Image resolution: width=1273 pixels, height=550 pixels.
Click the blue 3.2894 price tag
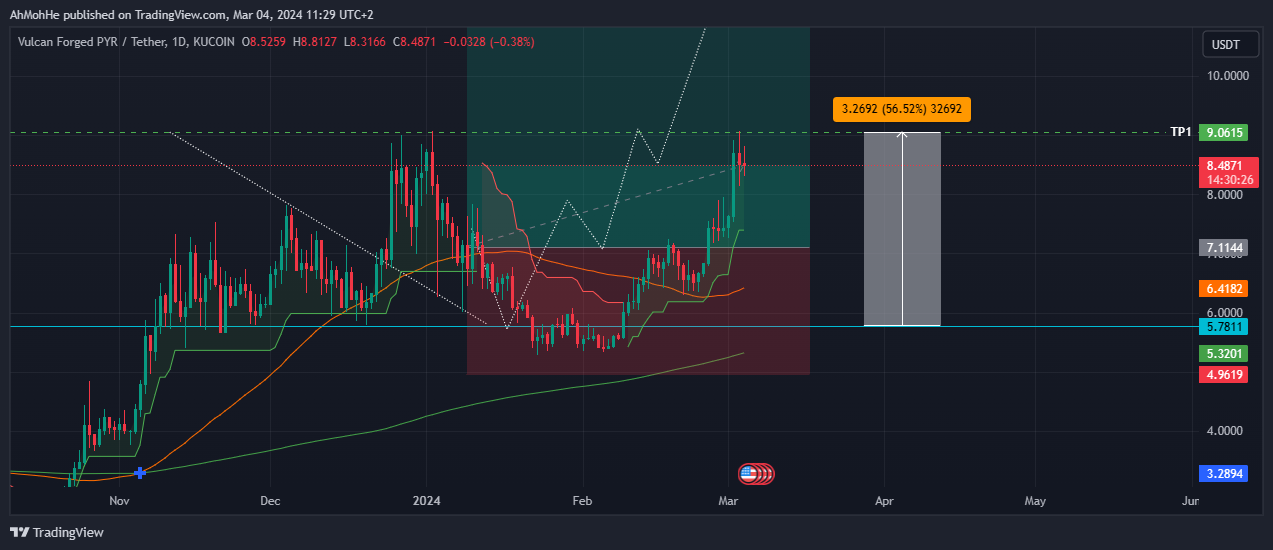click(1224, 473)
